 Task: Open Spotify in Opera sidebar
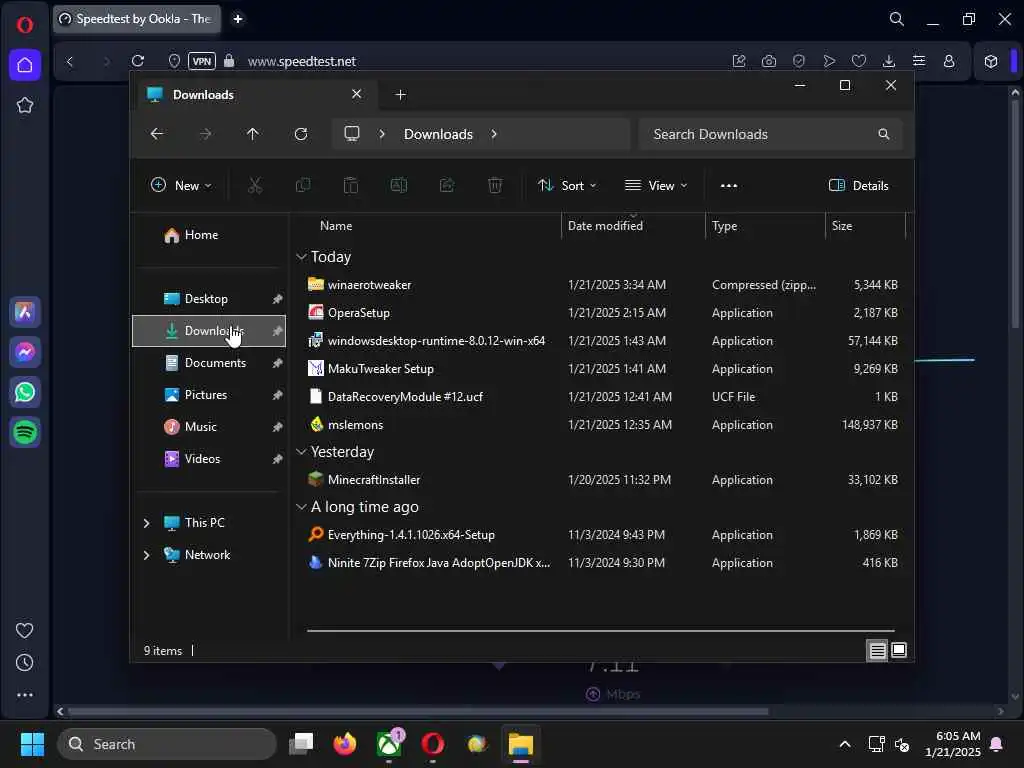(25, 432)
